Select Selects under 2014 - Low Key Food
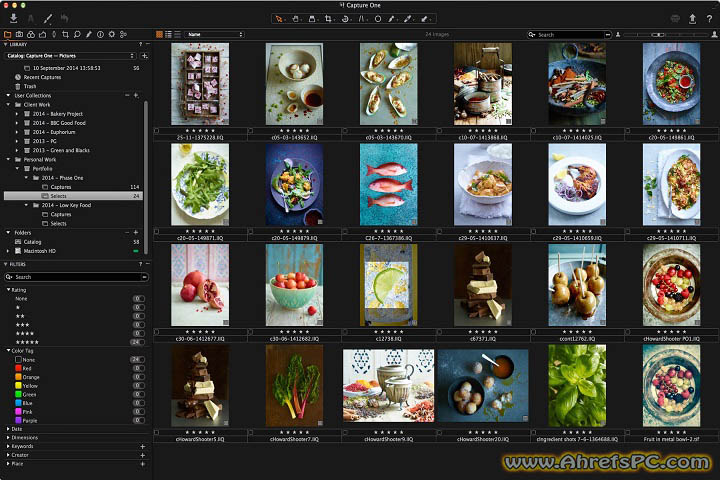This screenshot has width=720, height=480. [x=58, y=224]
